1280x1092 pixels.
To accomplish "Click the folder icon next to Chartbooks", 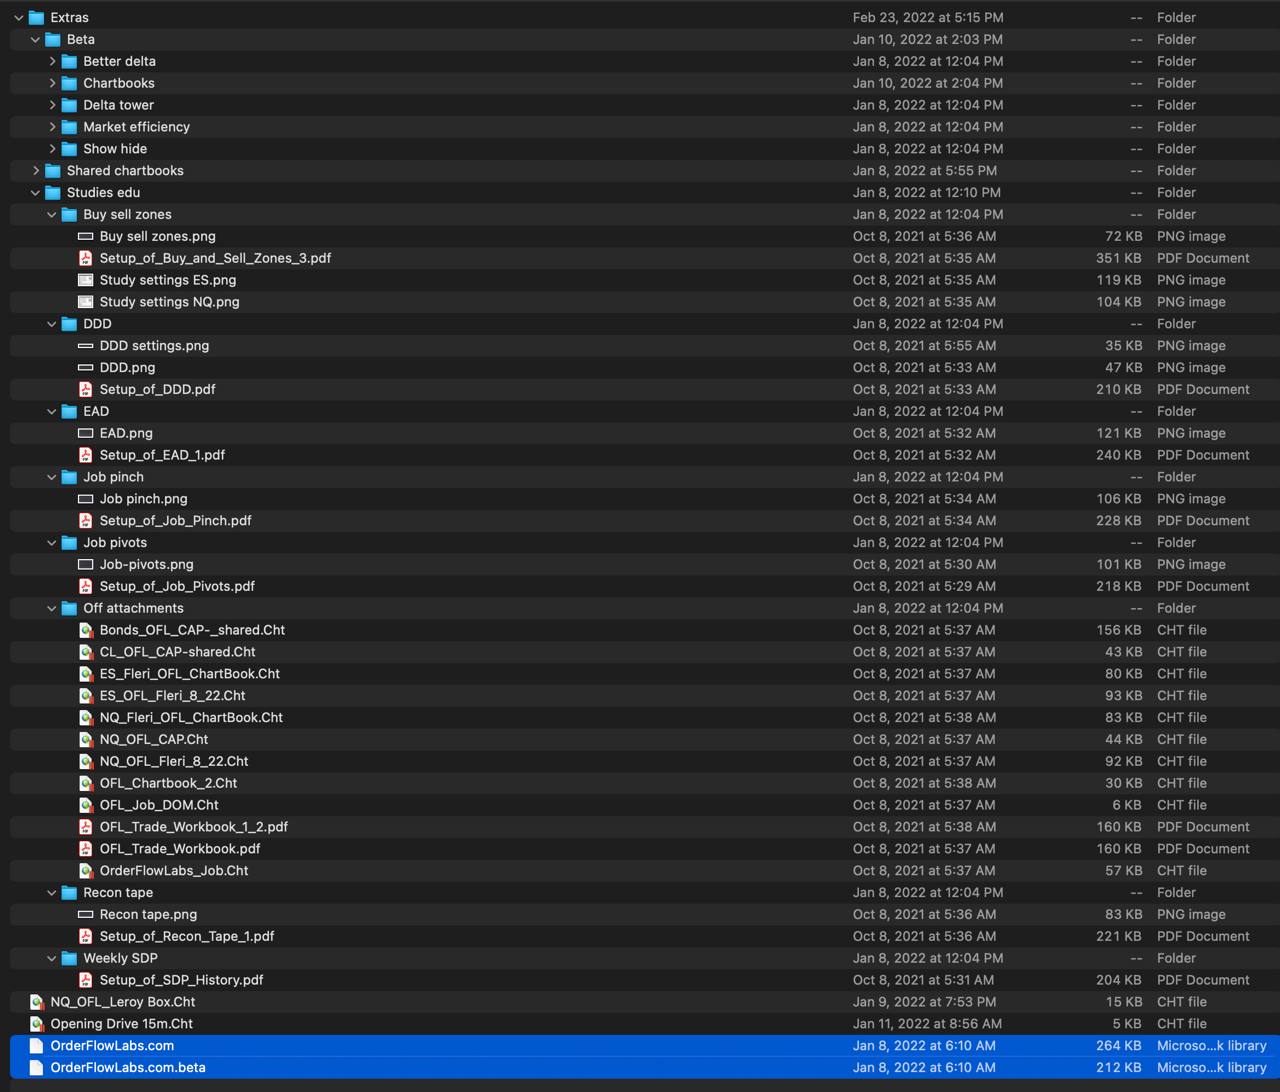I will (68, 83).
